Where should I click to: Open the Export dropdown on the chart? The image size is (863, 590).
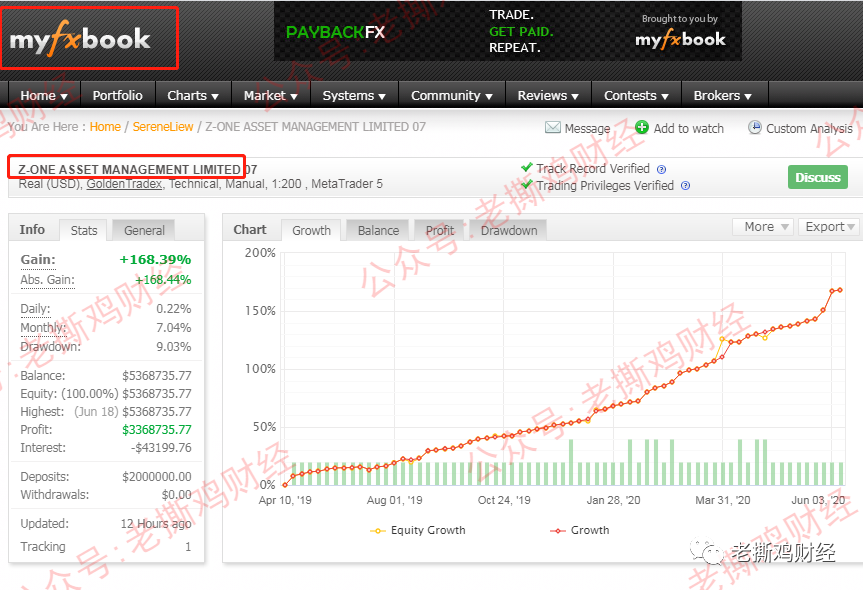(829, 227)
